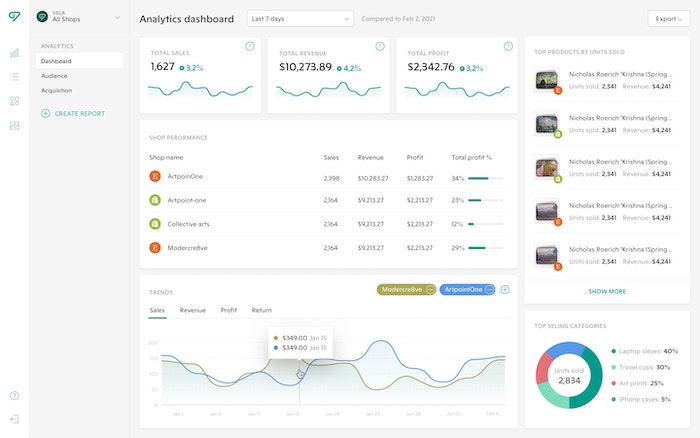The image size is (700, 438).
Task: Click the Etsy icon beside Modercre8ve
Action: tap(155, 247)
